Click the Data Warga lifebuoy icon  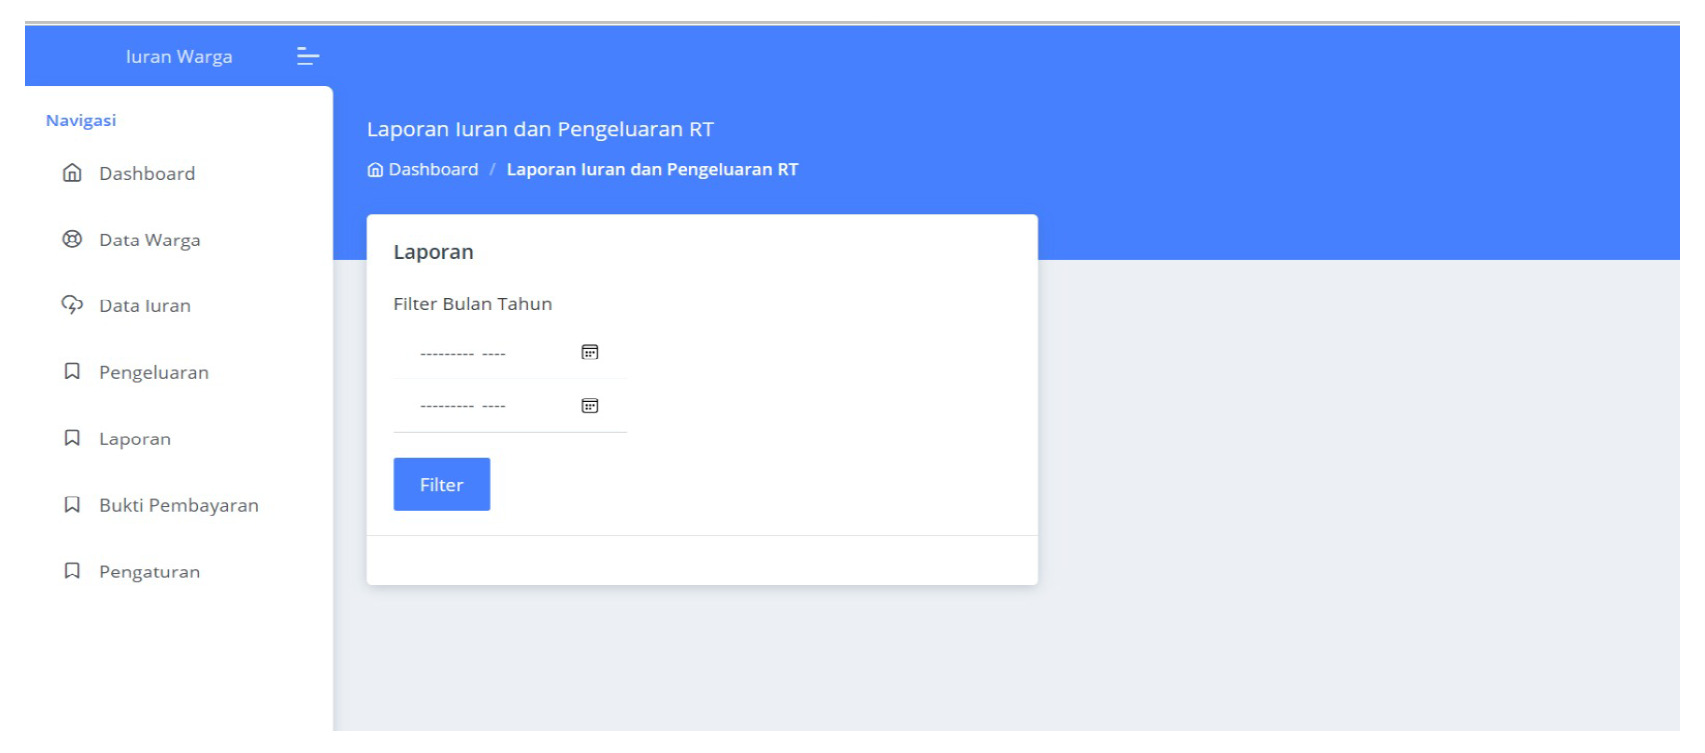72,239
